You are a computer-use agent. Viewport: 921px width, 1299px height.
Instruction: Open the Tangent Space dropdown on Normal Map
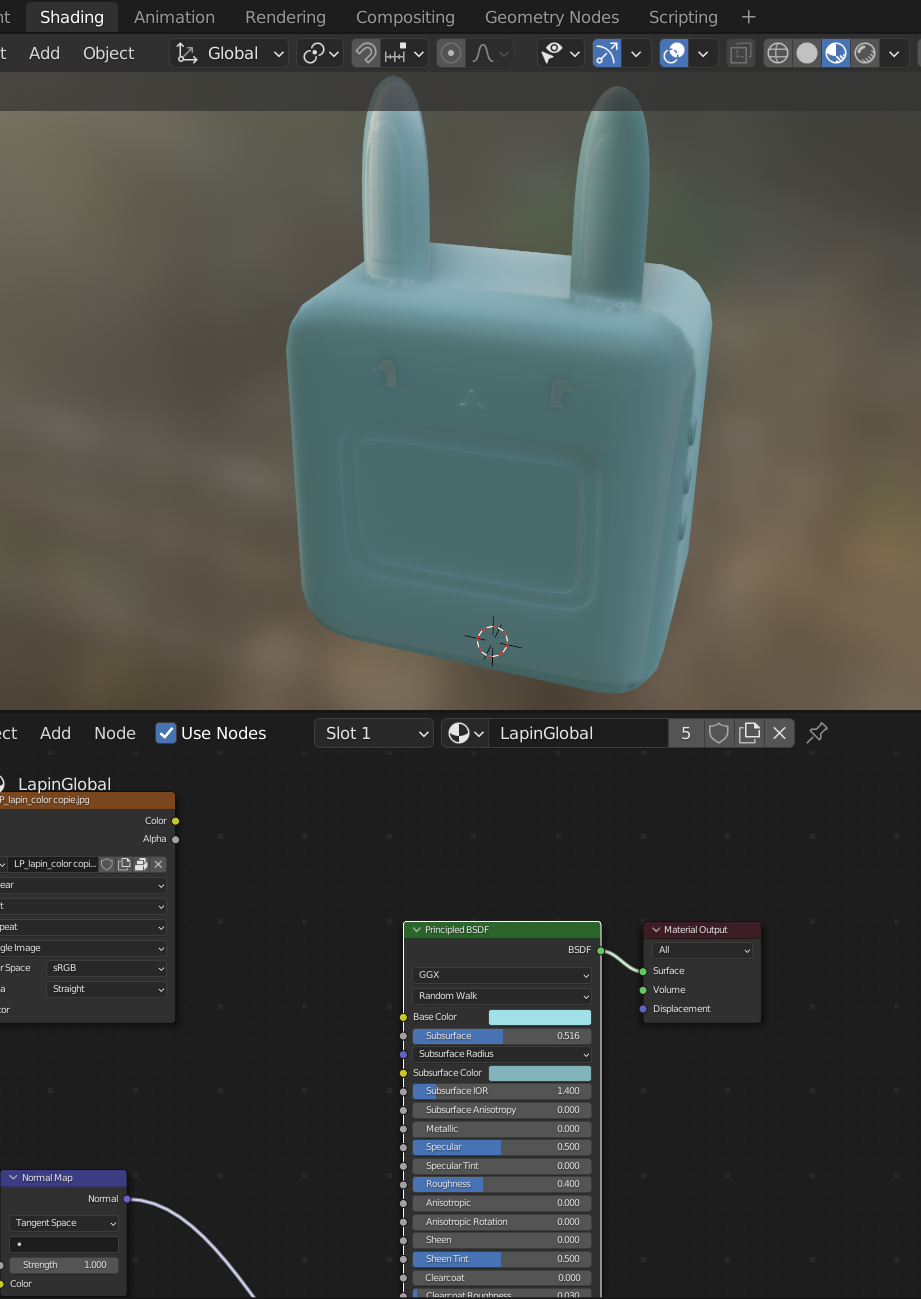(x=64, y=1223)
